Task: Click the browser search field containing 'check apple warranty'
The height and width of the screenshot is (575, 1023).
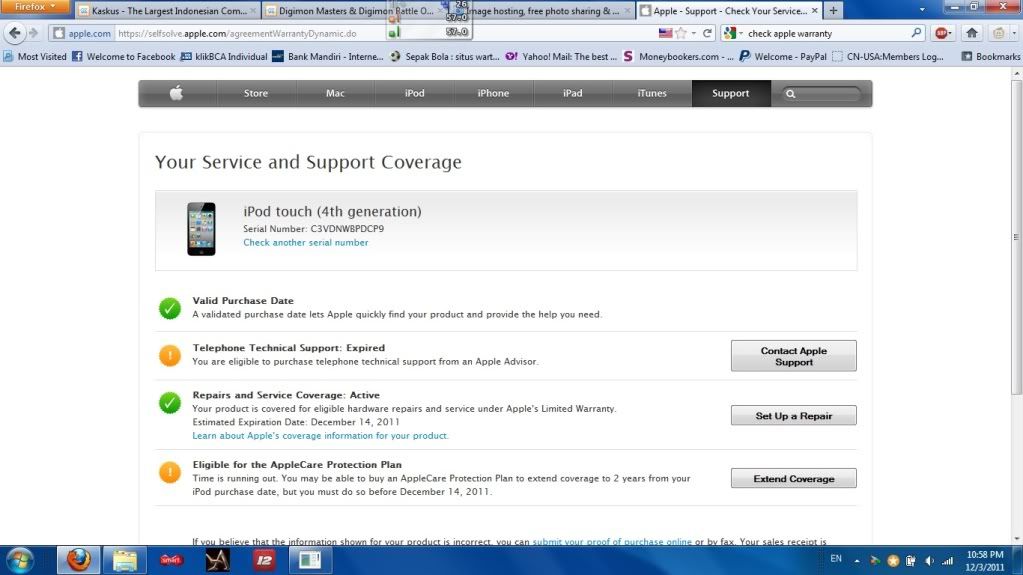Action: [x=827, y=33]
